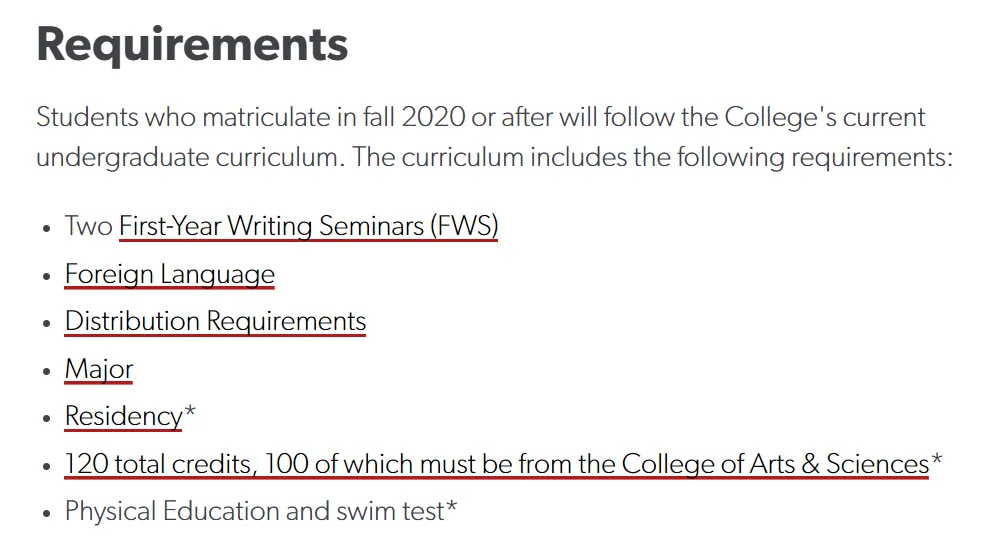Open the First-Year Writing Seminars (FWS) link
1002x547 pixels.
pos(308,226)
